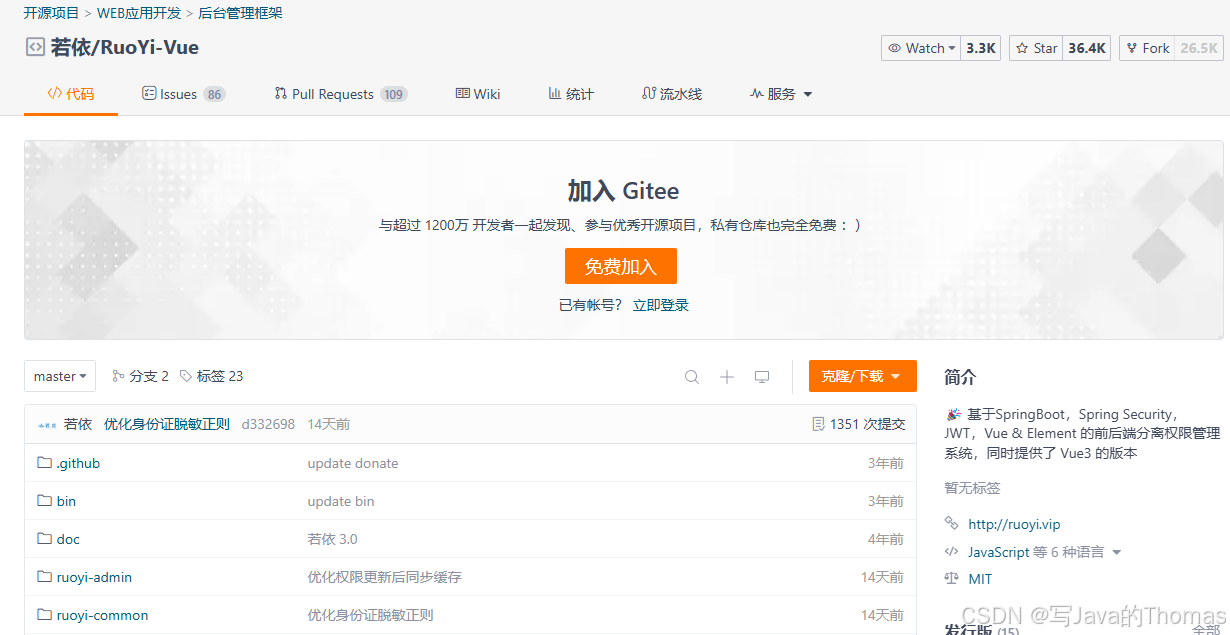The width and height of the screenshot is (1230, 635).
Task: Click the 优化权限更新后同步缓存 commit message
Action: click(385, 577)
